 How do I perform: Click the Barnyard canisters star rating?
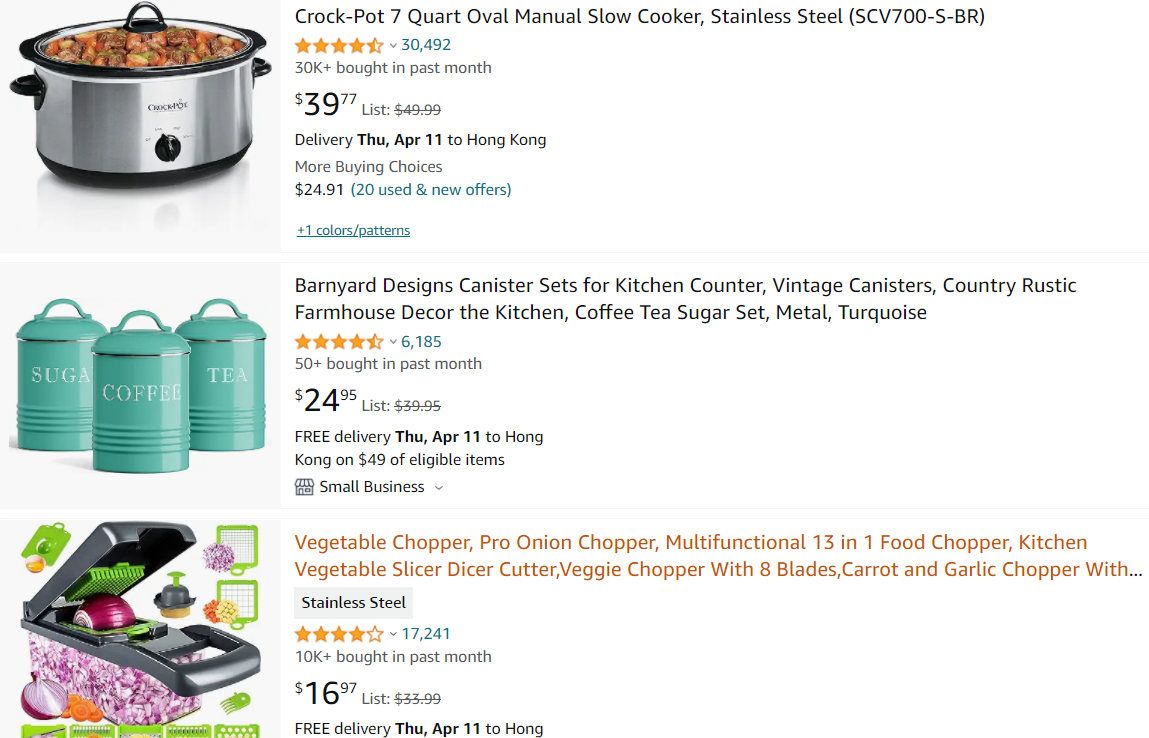(338, 342)
